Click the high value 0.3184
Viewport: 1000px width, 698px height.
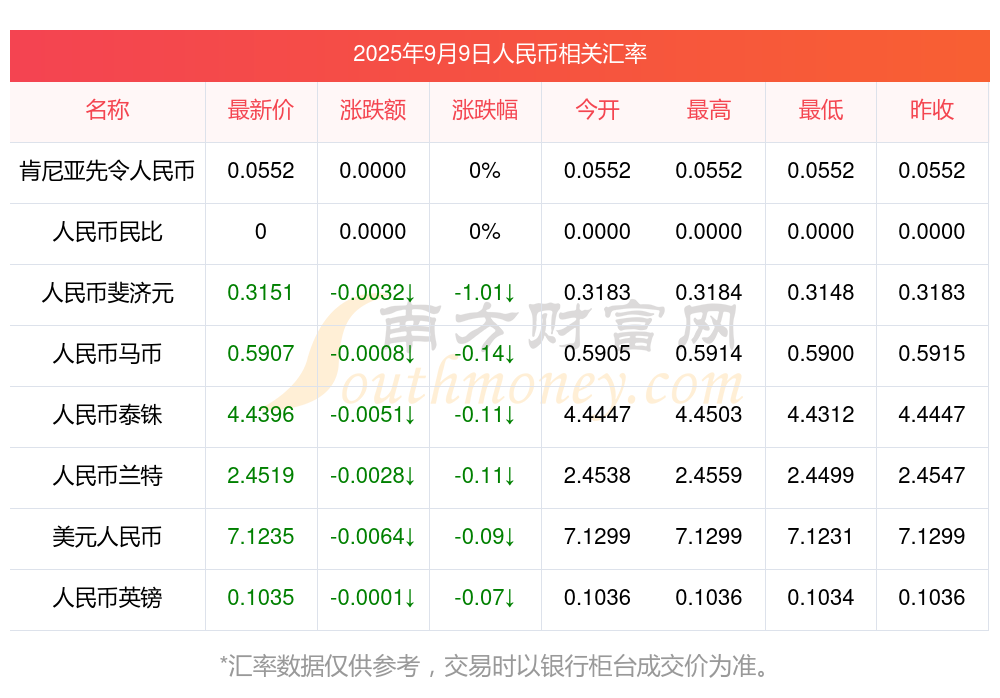pyautogui.click(x=709, y=292)
